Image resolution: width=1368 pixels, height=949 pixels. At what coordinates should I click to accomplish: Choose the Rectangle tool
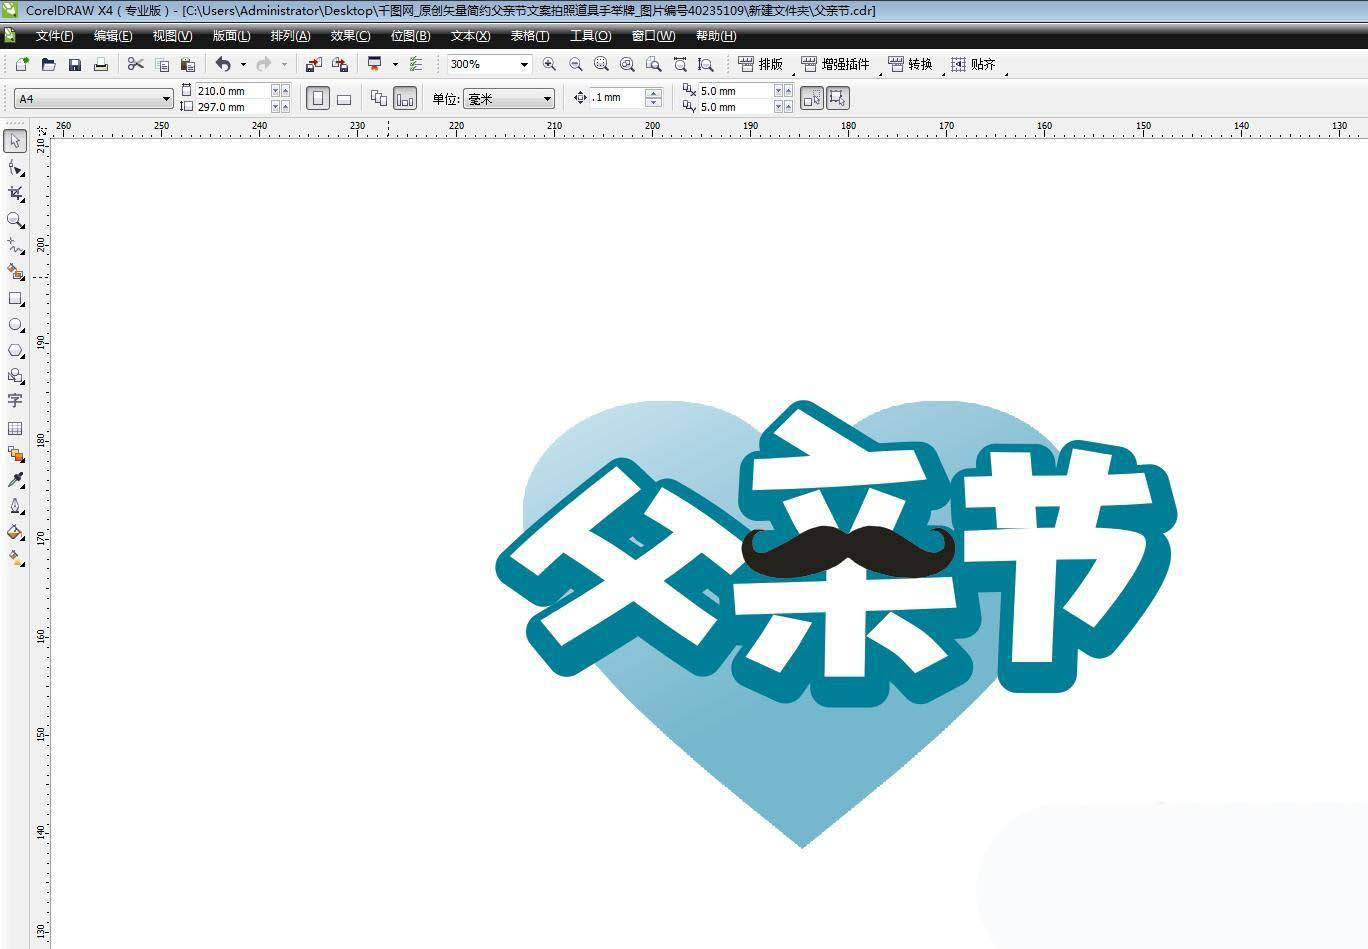click(15, 298)
